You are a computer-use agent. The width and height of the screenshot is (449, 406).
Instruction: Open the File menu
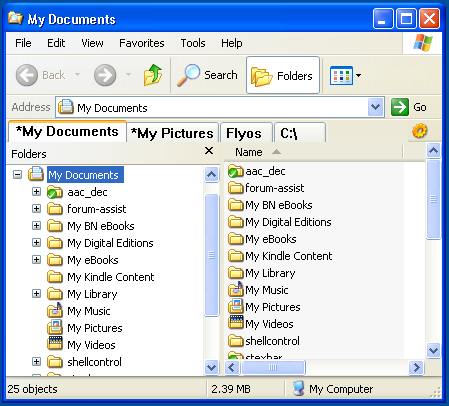(x=23, y=43)
